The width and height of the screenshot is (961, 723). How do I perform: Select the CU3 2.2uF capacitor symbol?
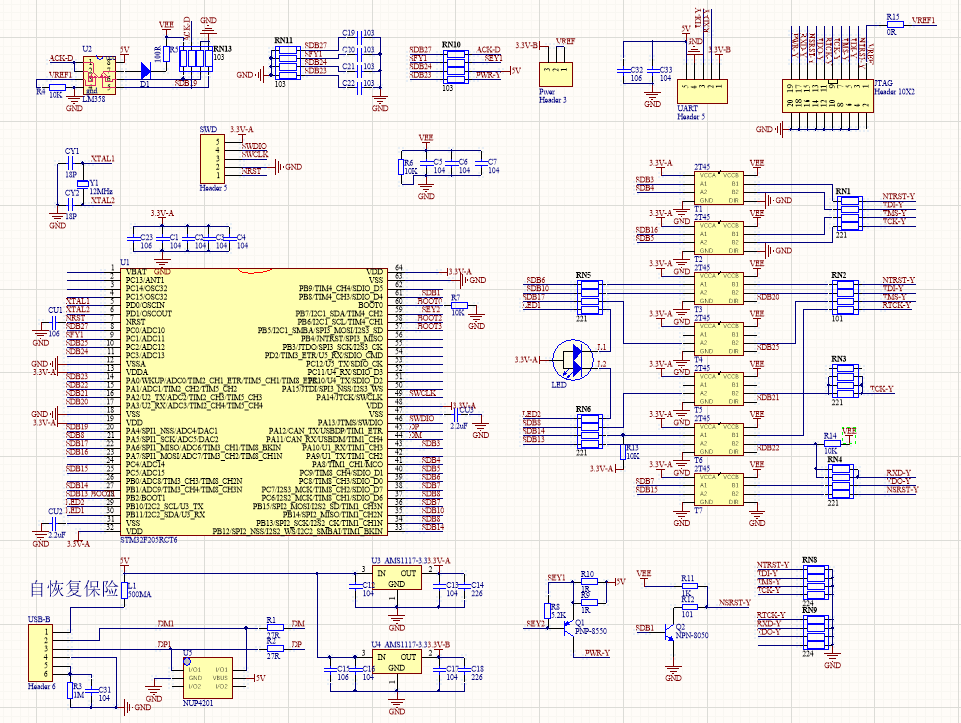click(x=458, y=414)
